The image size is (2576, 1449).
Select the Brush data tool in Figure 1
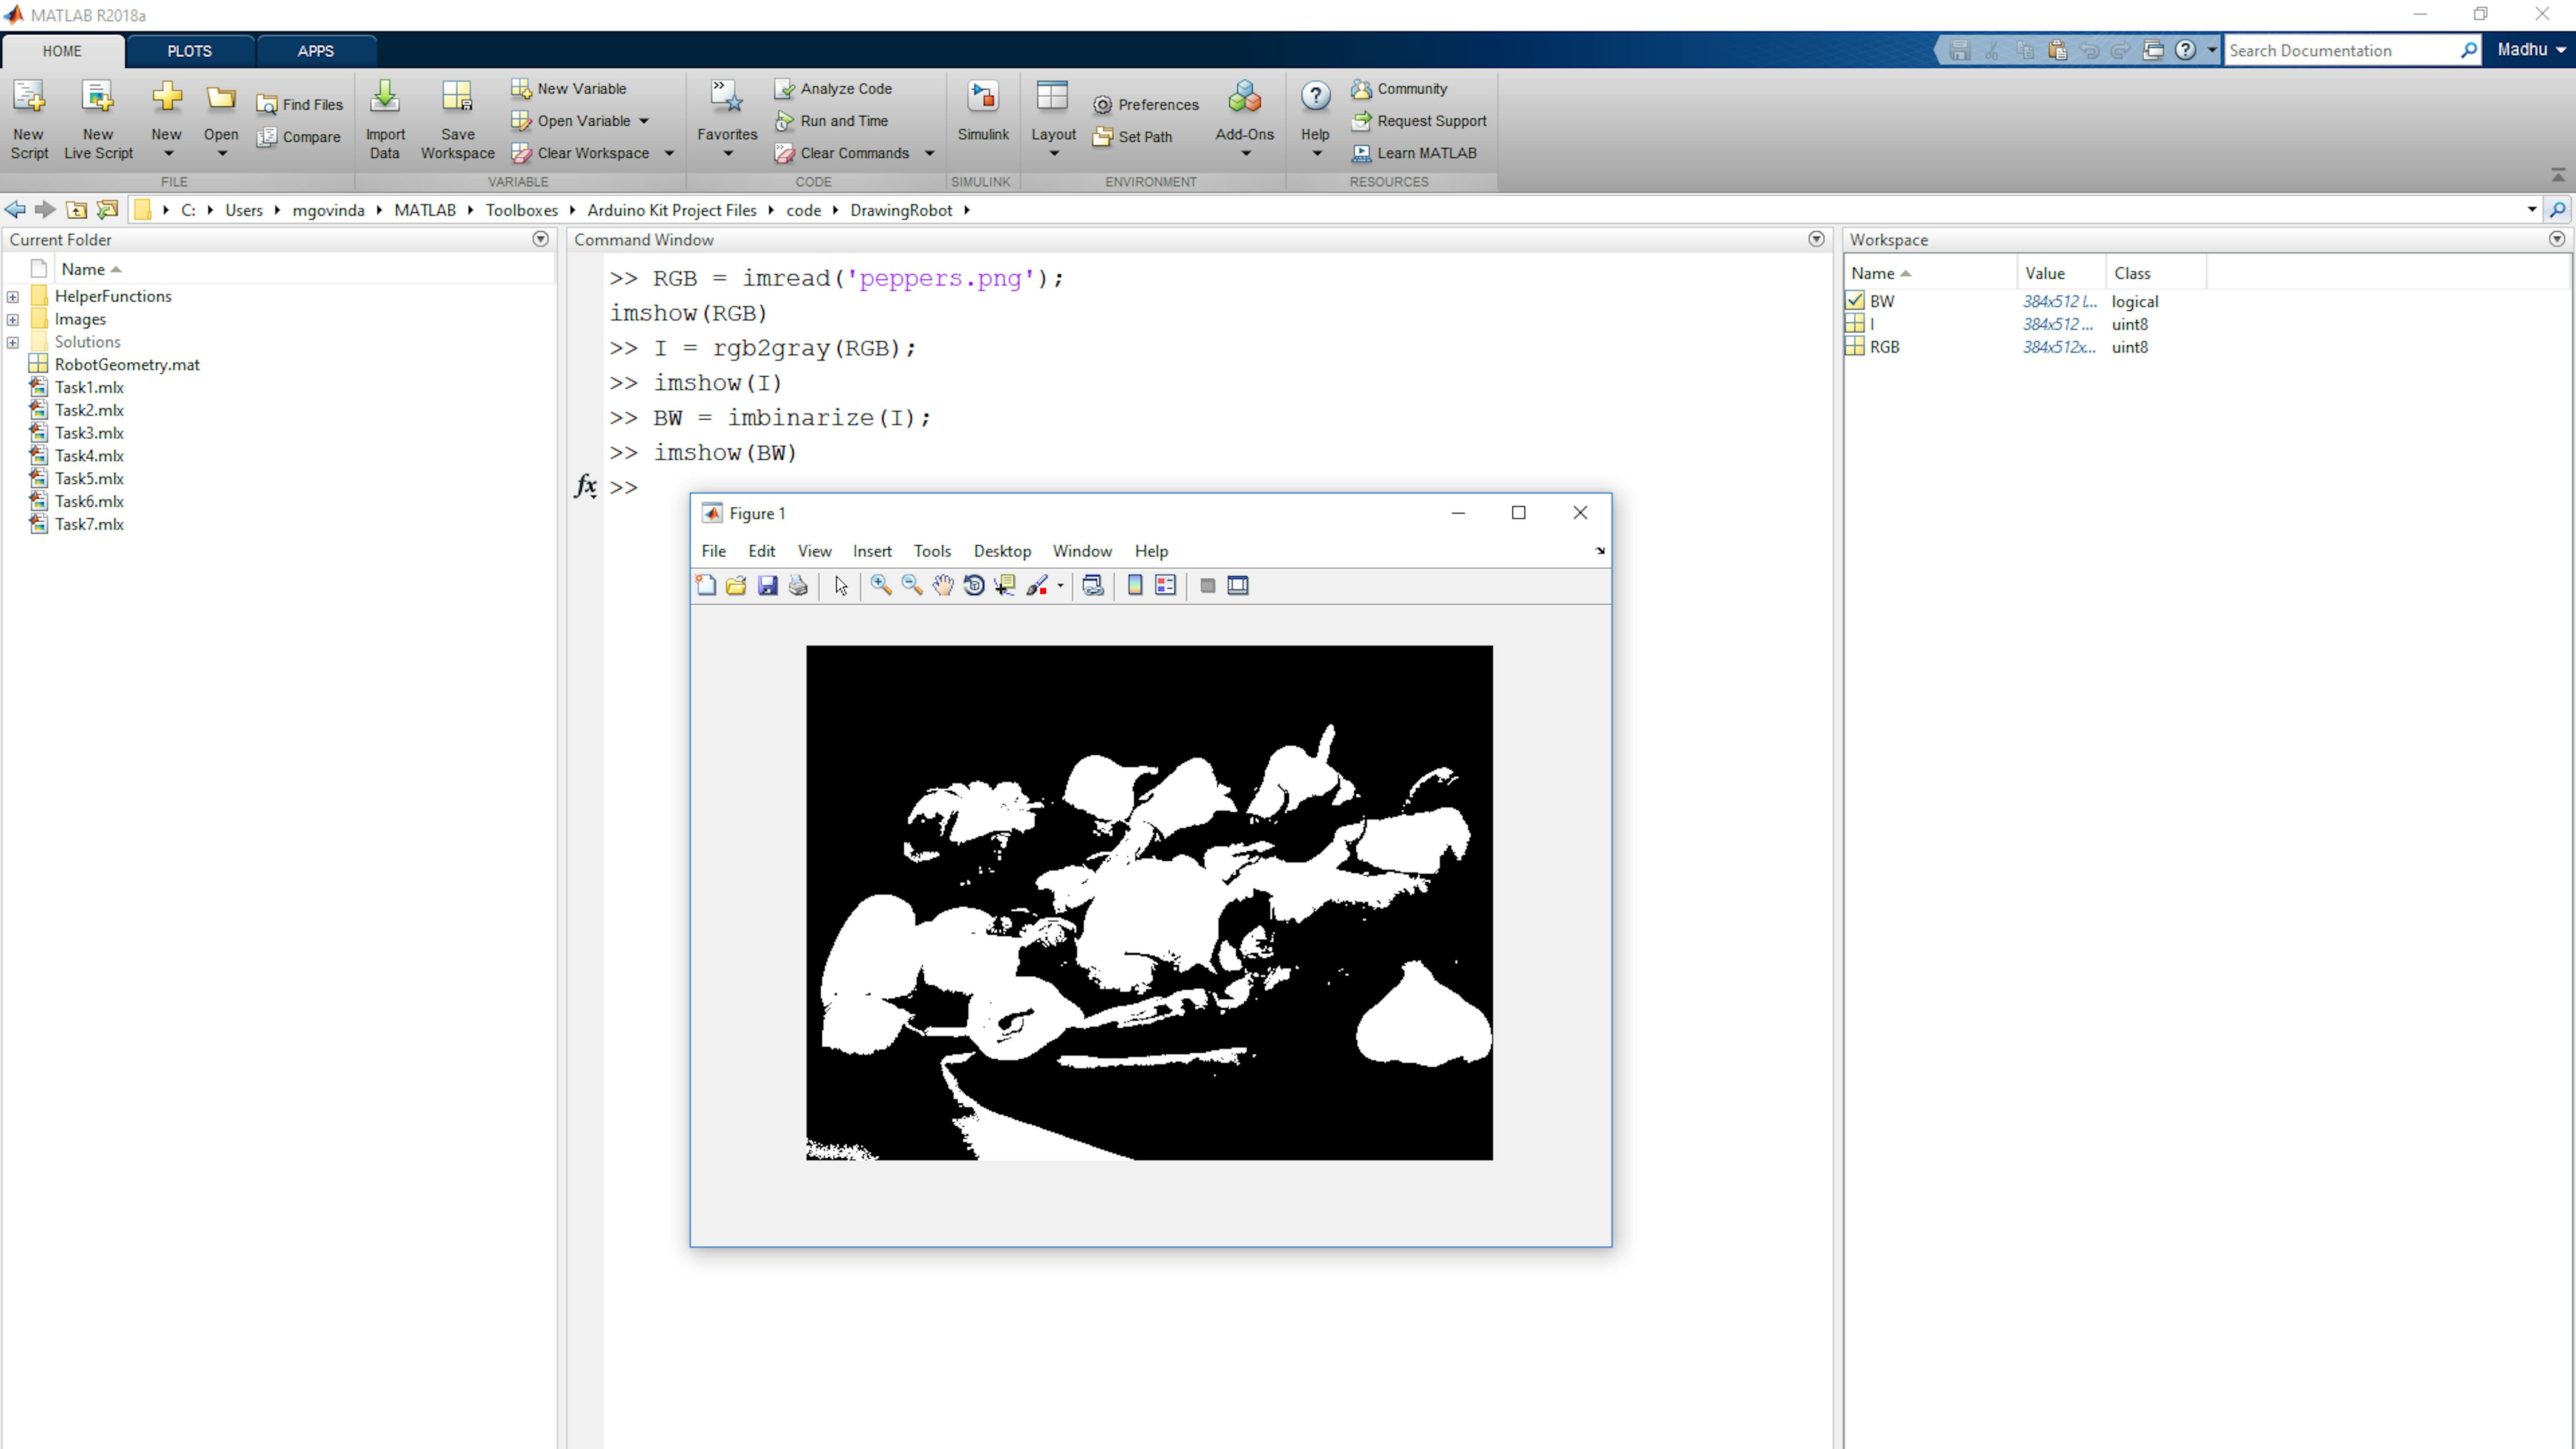click(x=1037, y=586)
